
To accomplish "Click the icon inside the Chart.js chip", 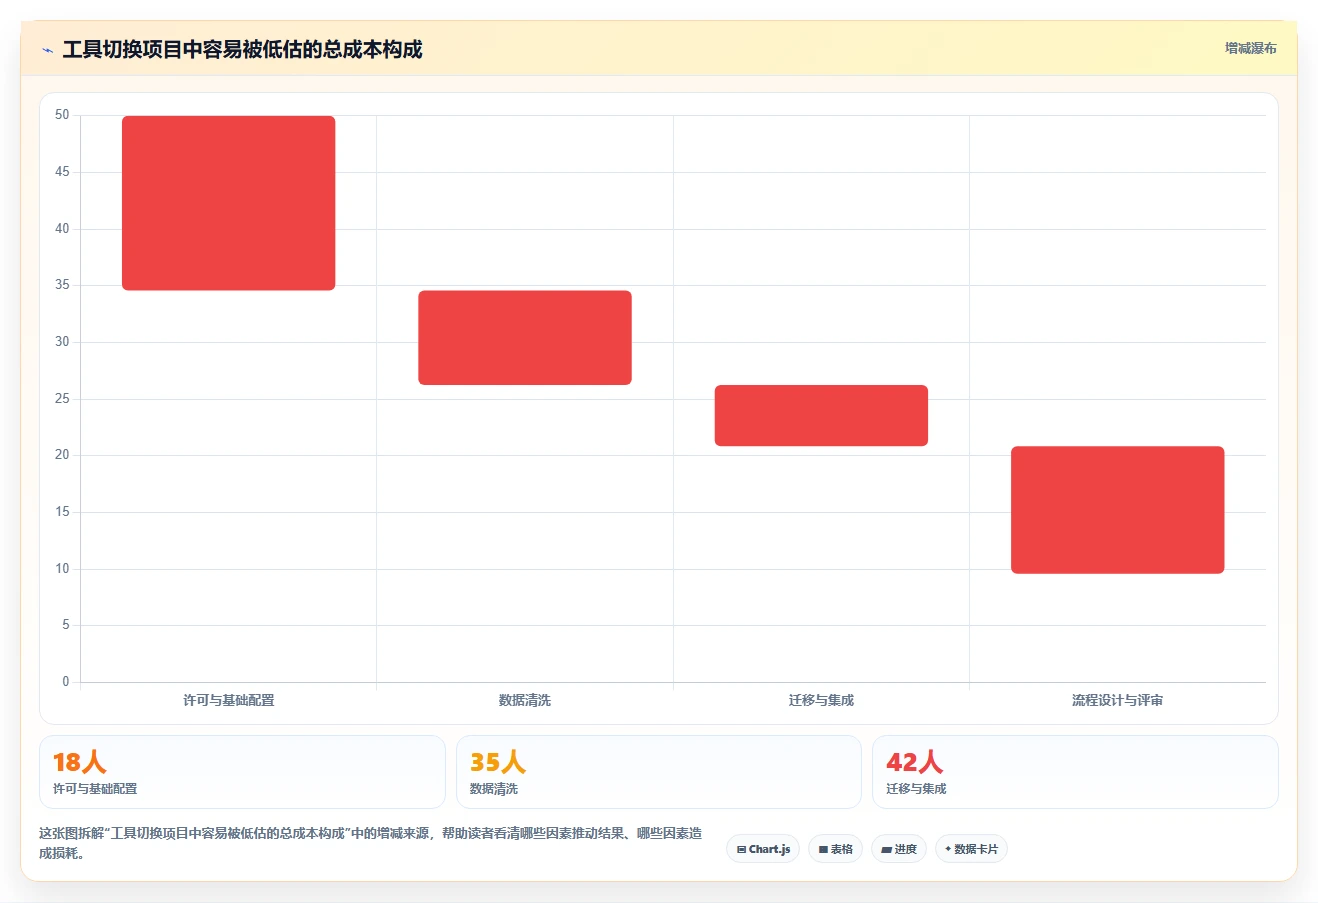I will click(741, 849).
